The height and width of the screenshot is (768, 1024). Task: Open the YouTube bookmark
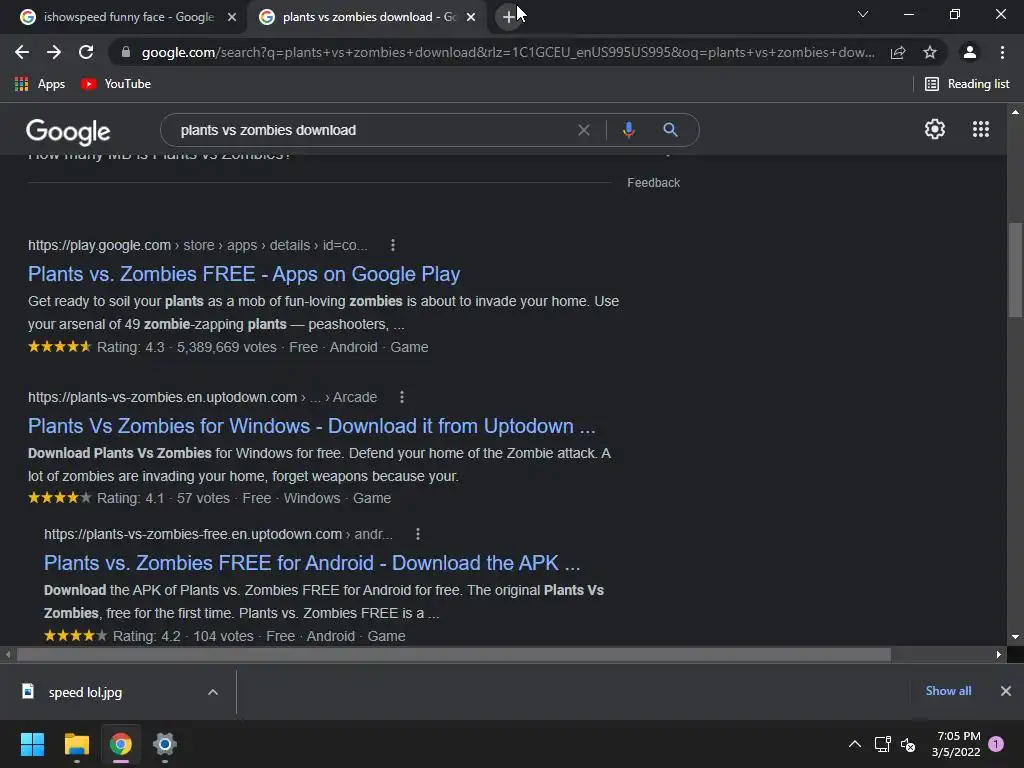tap(116, 84)
